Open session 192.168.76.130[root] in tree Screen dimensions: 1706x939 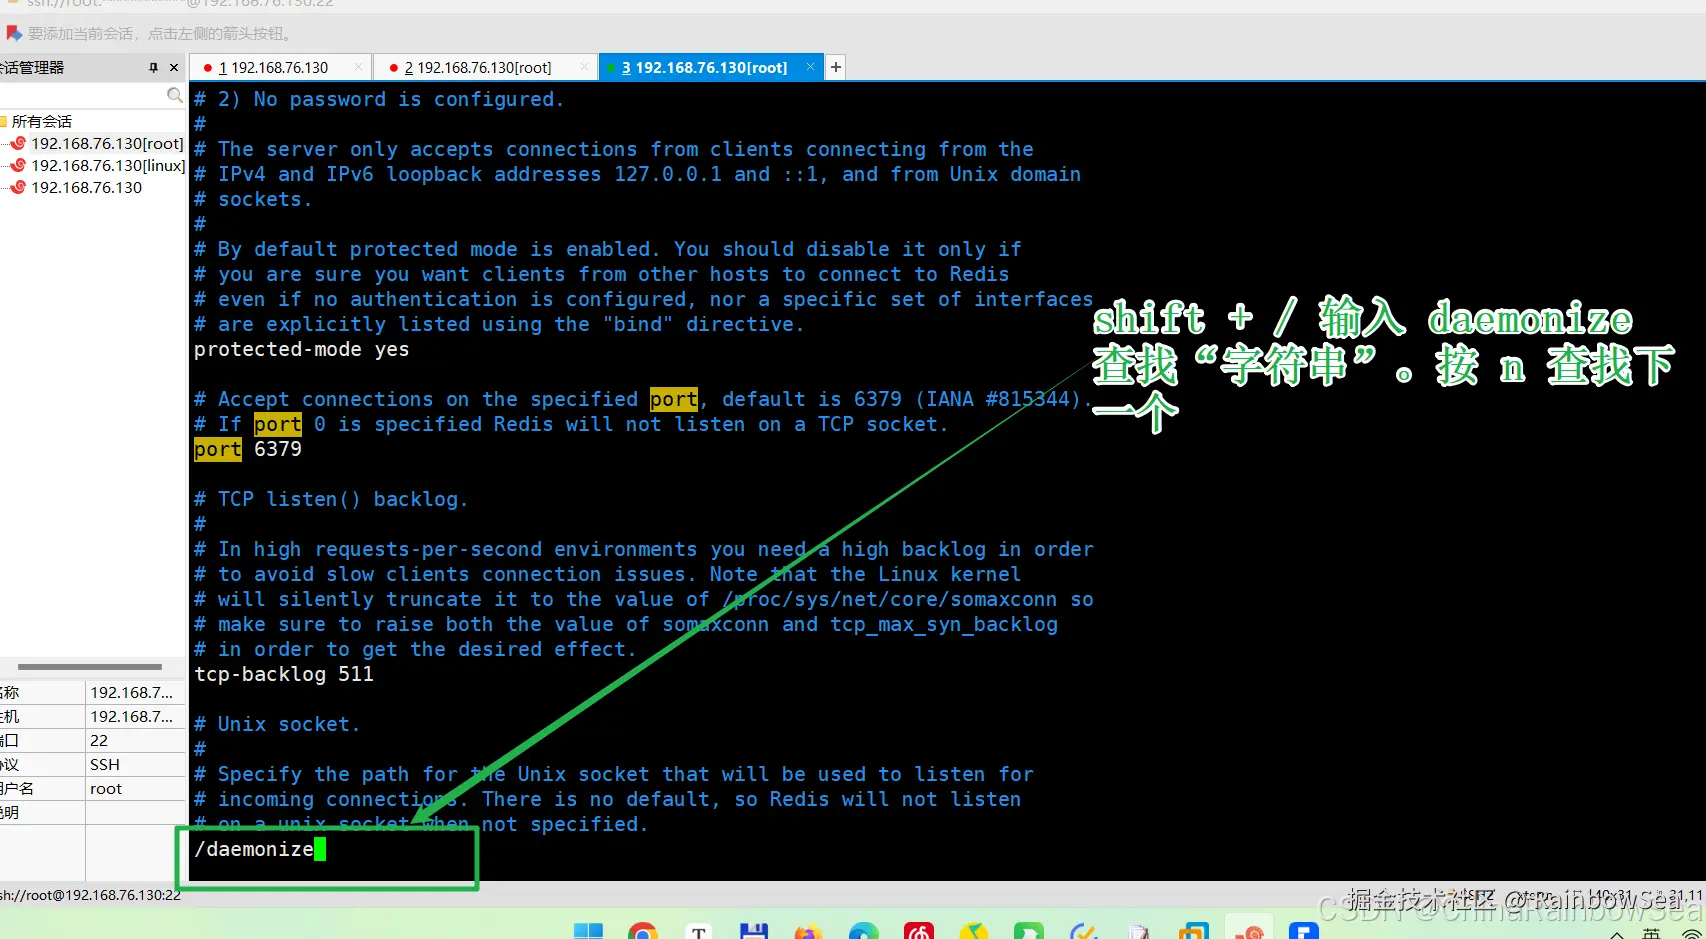coord(106,143)
